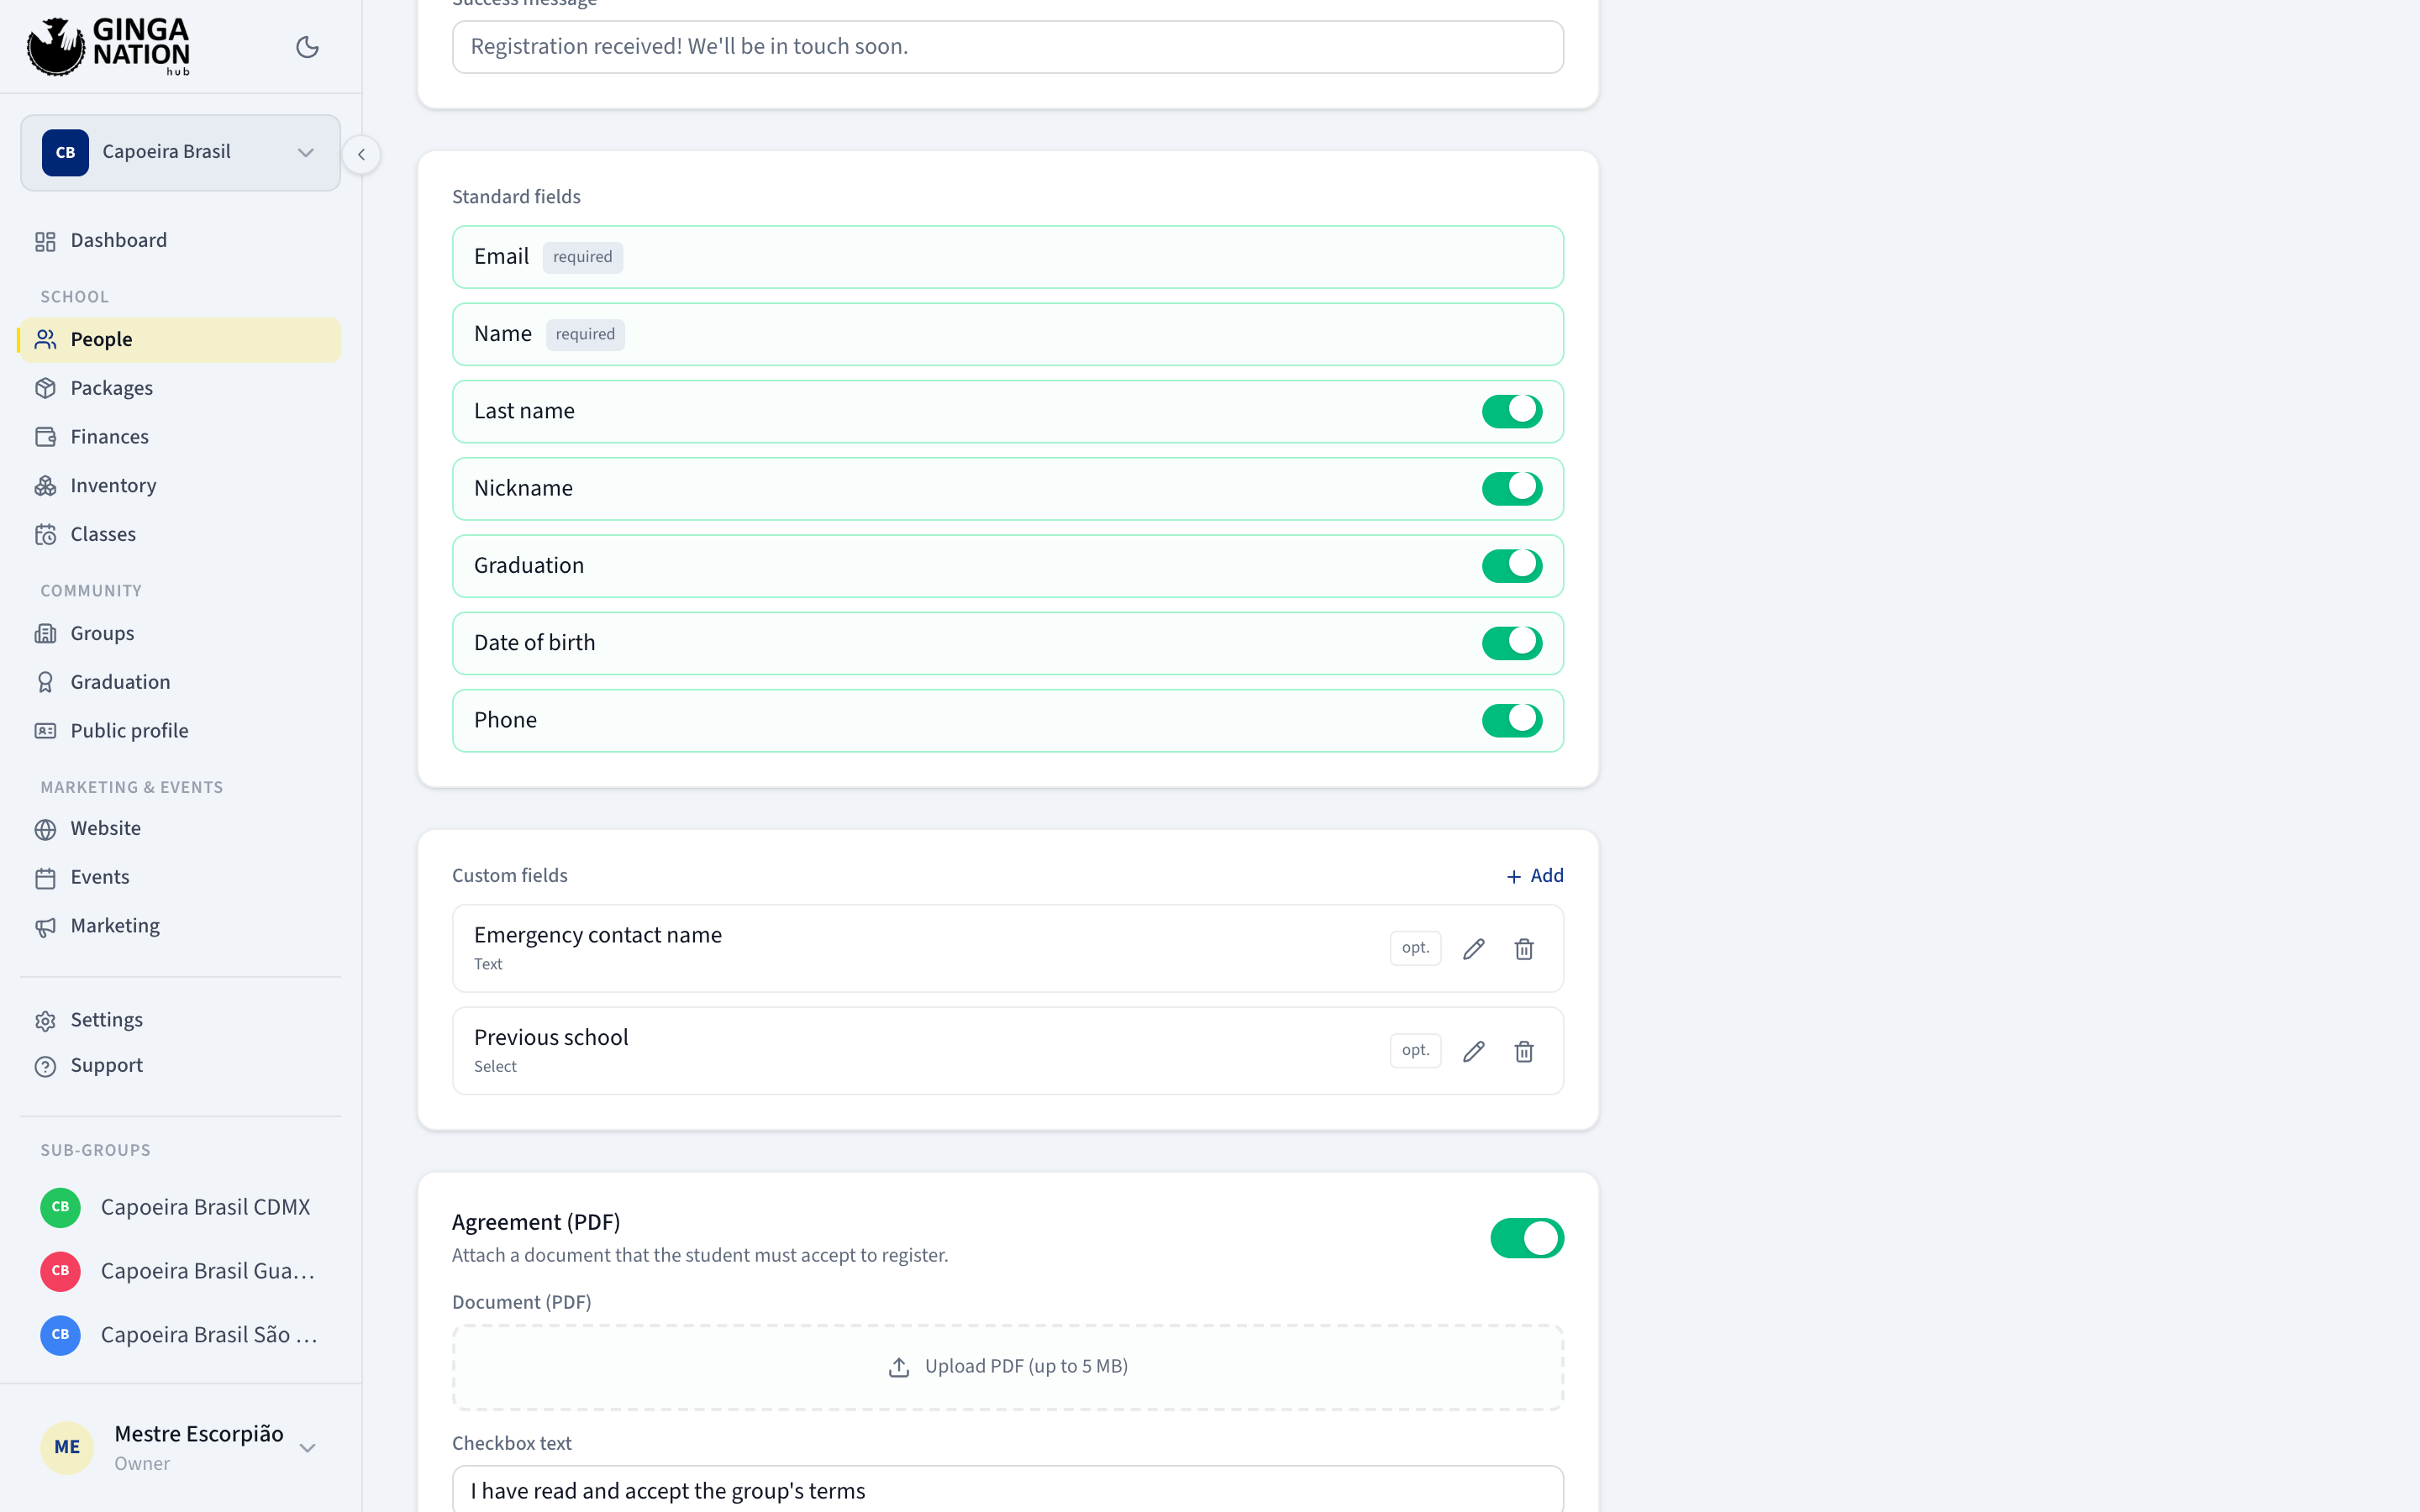Click opt. badge for Previous school
Viewport: 2420px width, 1512px height.
tap(1415, 1050)
